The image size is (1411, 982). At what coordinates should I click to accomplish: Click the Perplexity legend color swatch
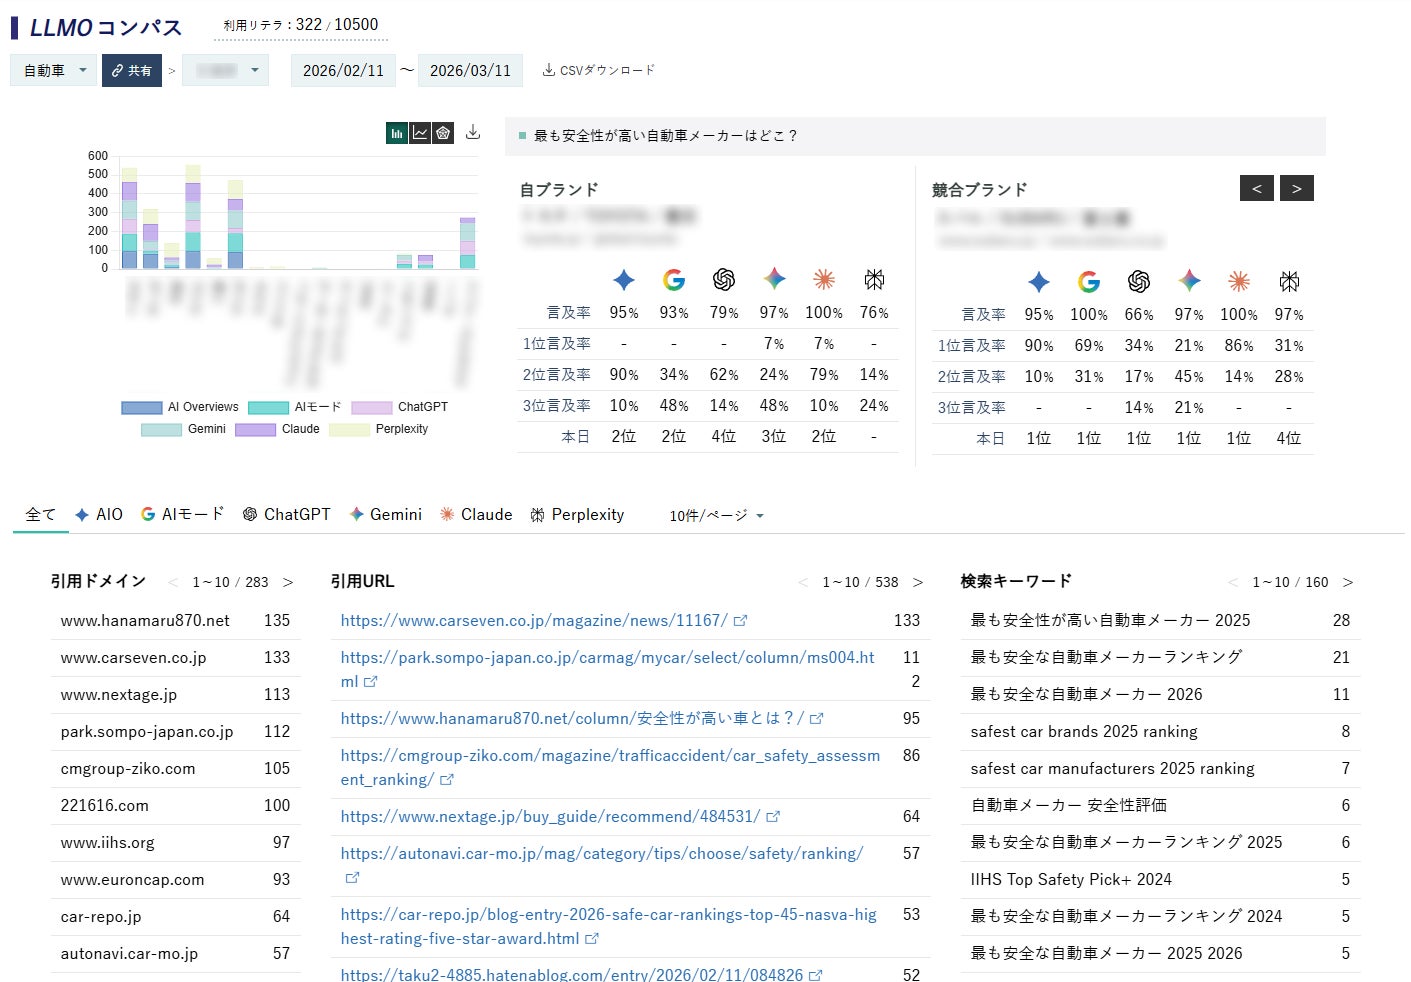349,429
